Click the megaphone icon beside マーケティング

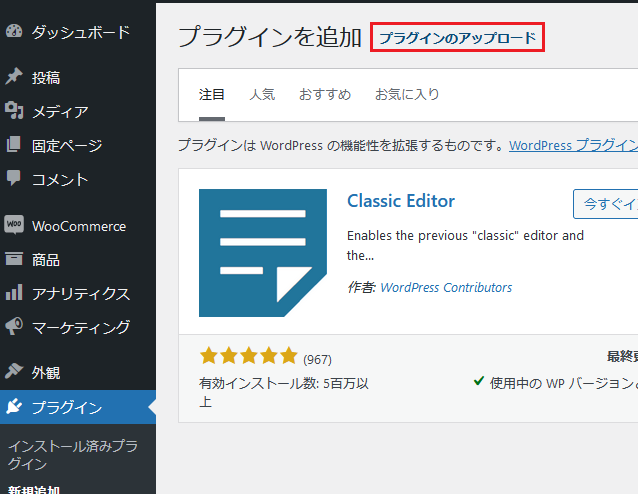pyautogui.click(x=14, y=326)
